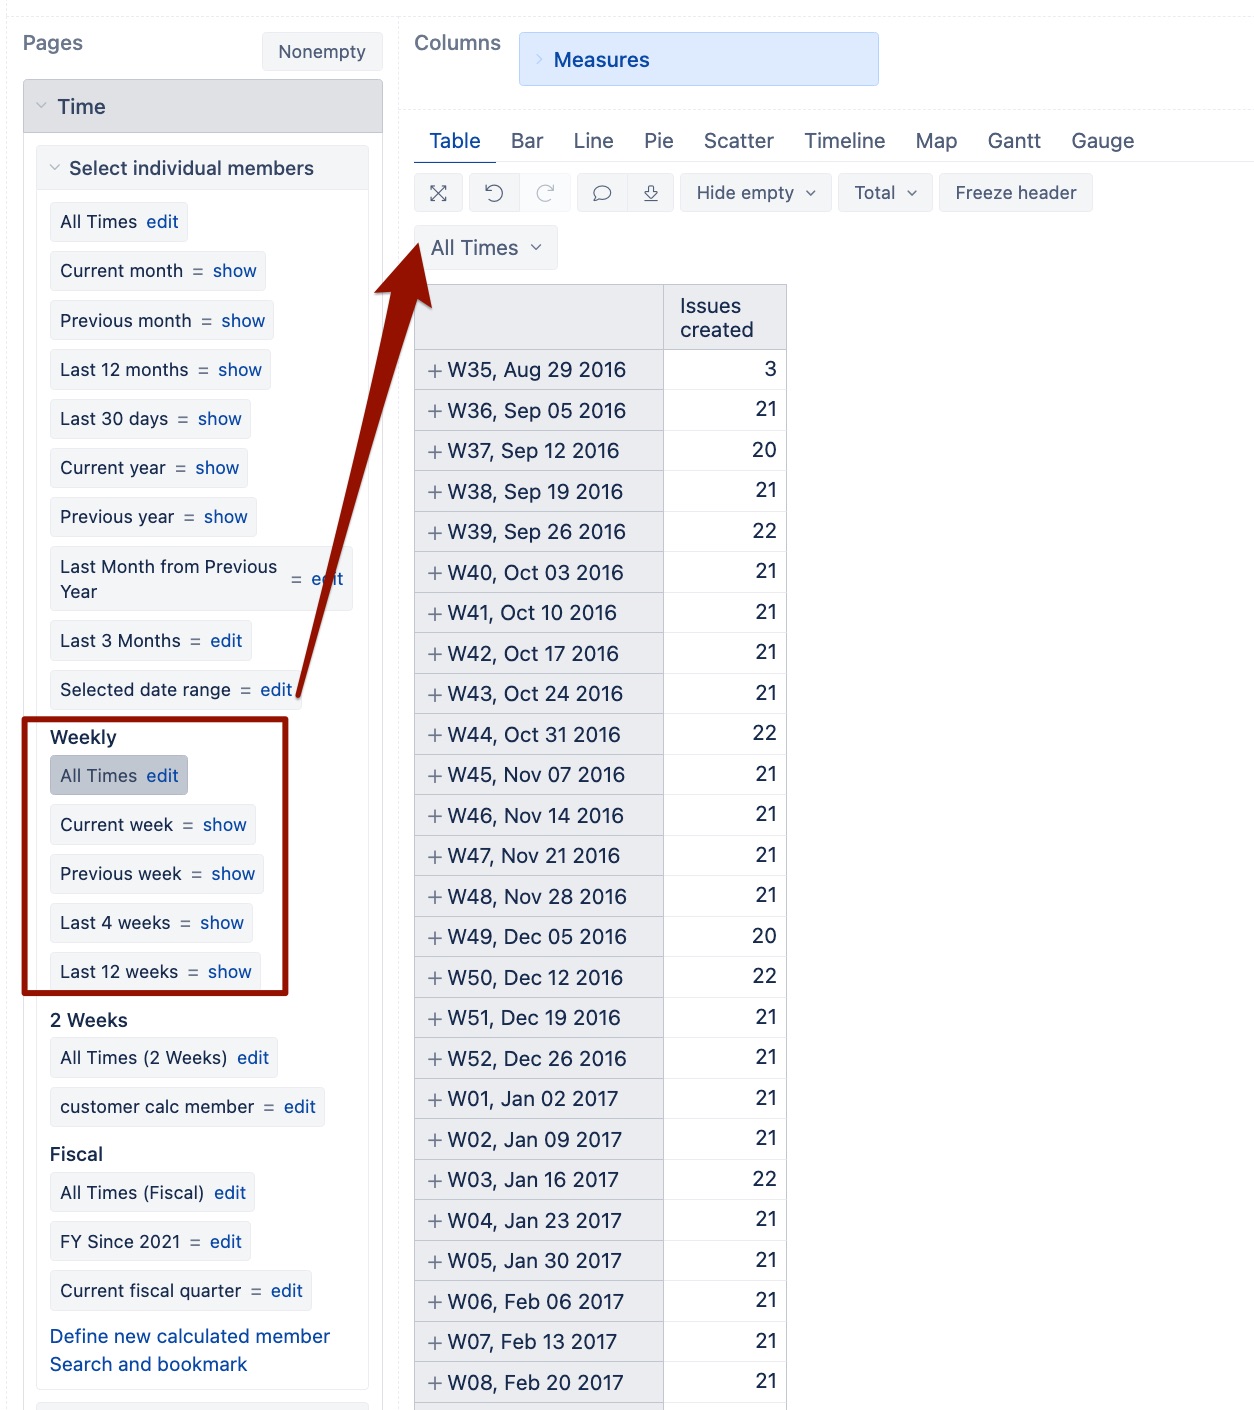Switch to the Bar chart tab
This screenshot has width=1254, height=1410.
click(x=527, y=141)
